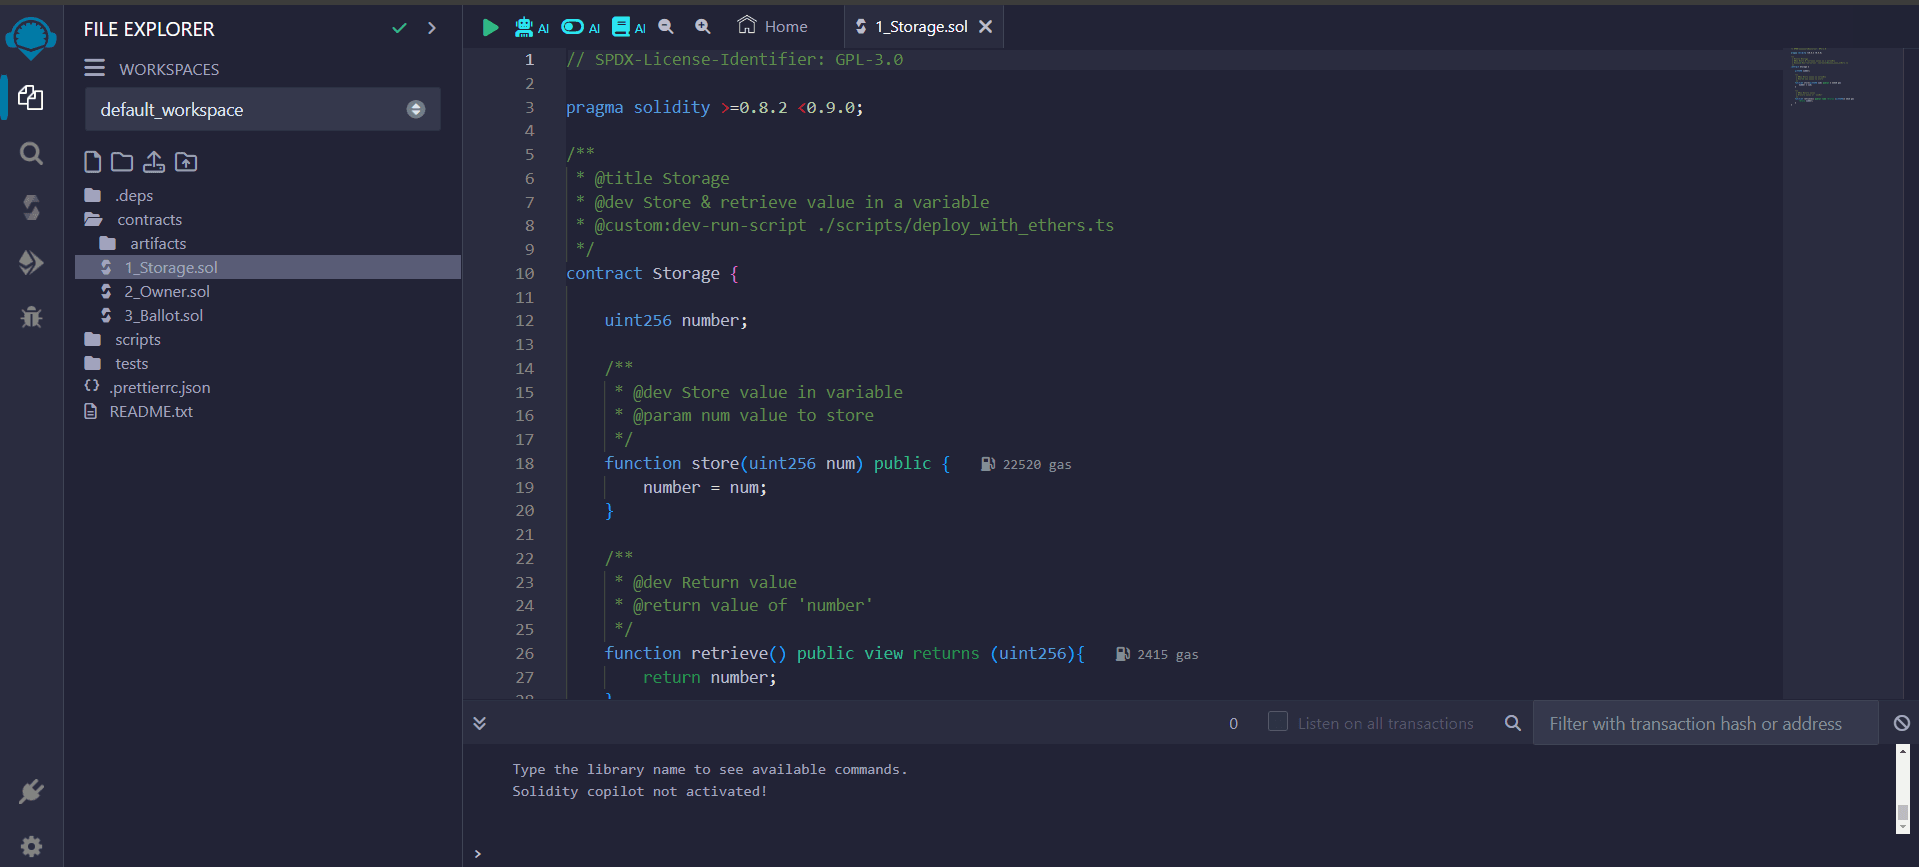Toggle the terminal panel with double chevron
Screen dimensions: 1919x867
pyautogui.click(x=479, y=723)
